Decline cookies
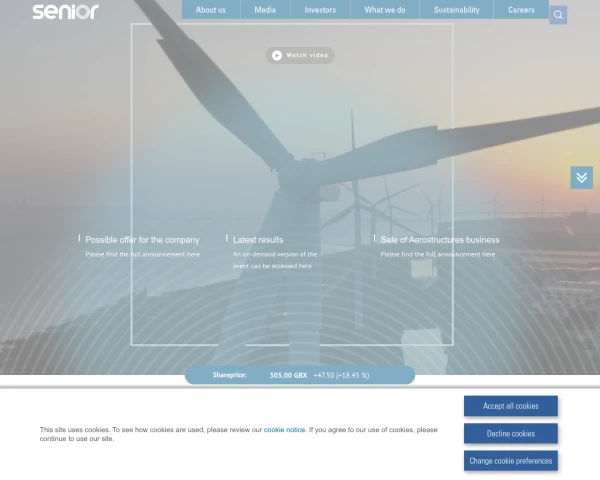Viewport: 600px width, 480px height. [x=510, y=433]
